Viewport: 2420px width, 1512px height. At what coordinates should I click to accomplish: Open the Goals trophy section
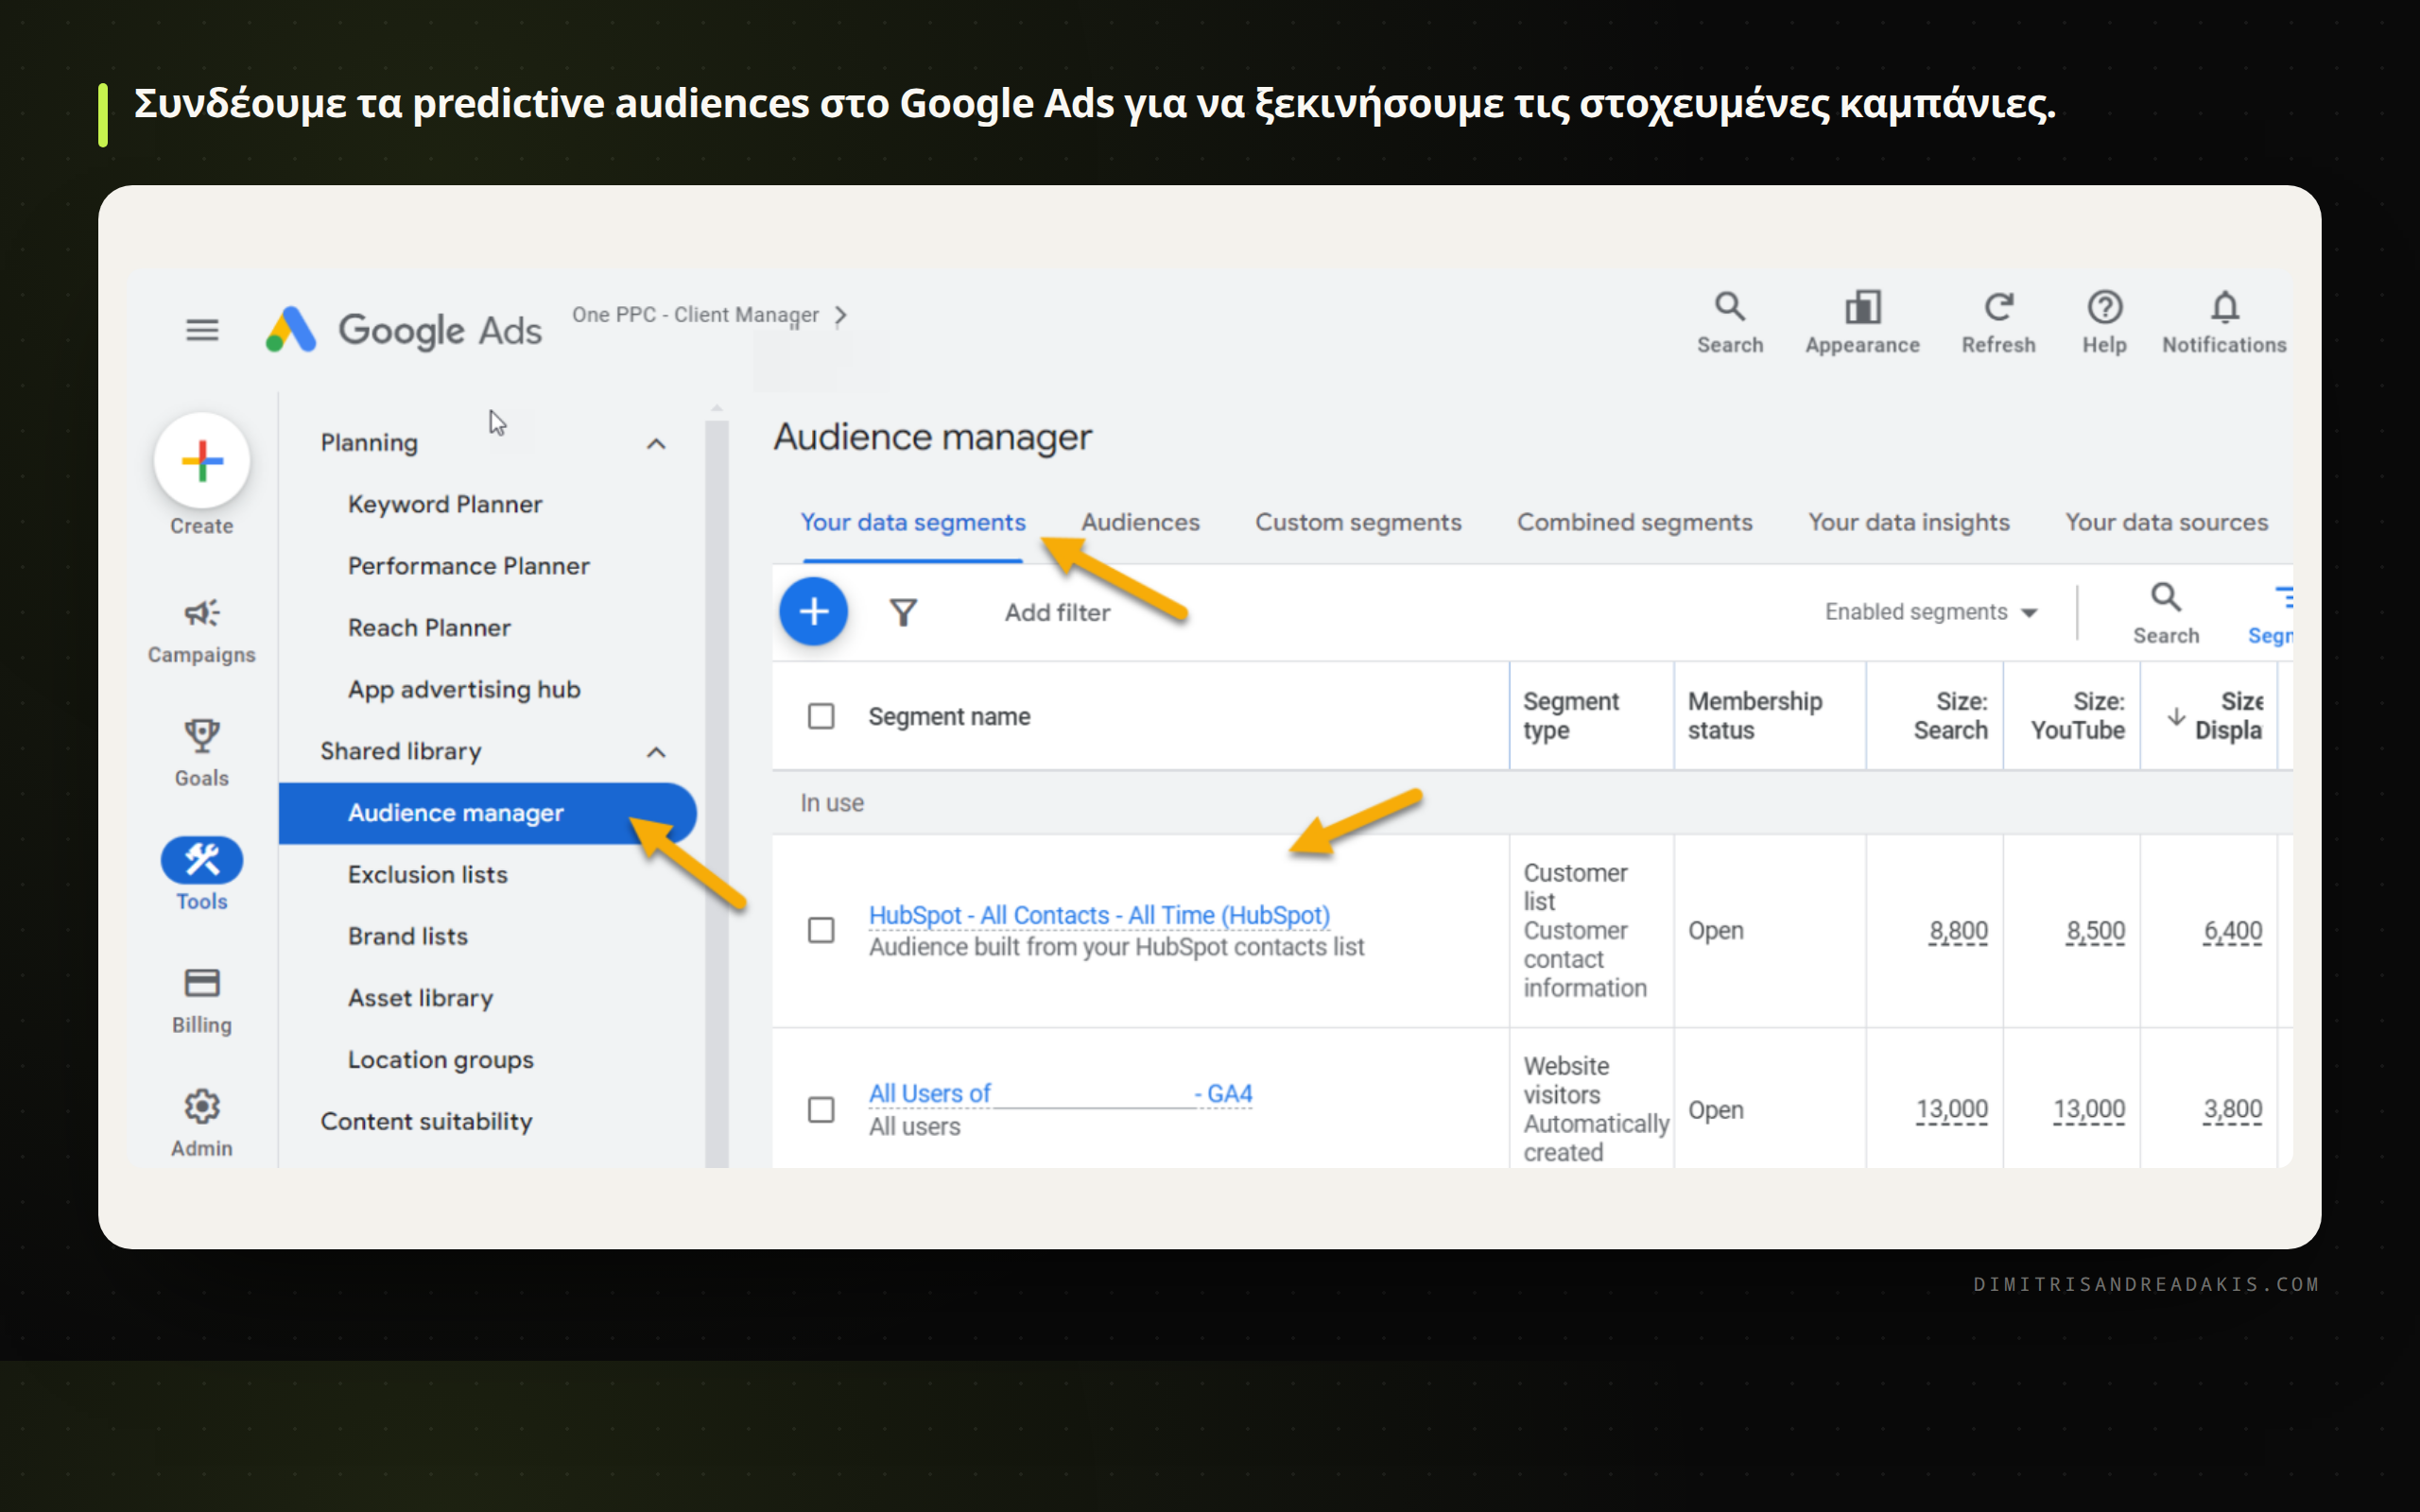[202, 755]
